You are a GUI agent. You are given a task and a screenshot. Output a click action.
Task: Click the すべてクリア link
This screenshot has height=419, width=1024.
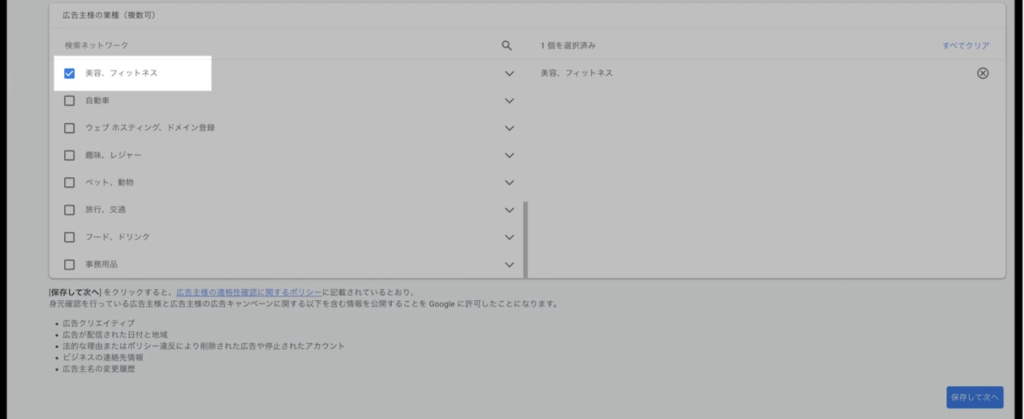click(965, 46)
